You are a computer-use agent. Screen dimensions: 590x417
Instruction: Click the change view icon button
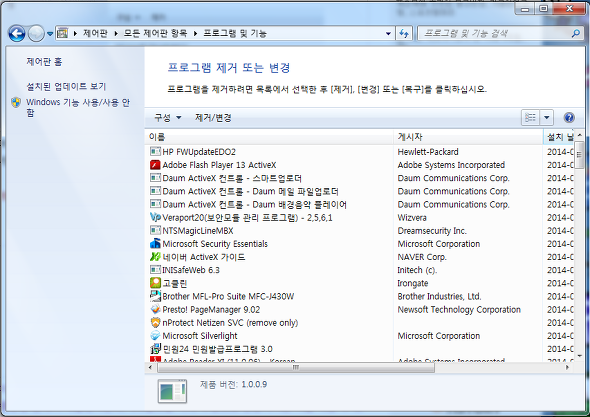pyautogui.click(x=530, y=118)
